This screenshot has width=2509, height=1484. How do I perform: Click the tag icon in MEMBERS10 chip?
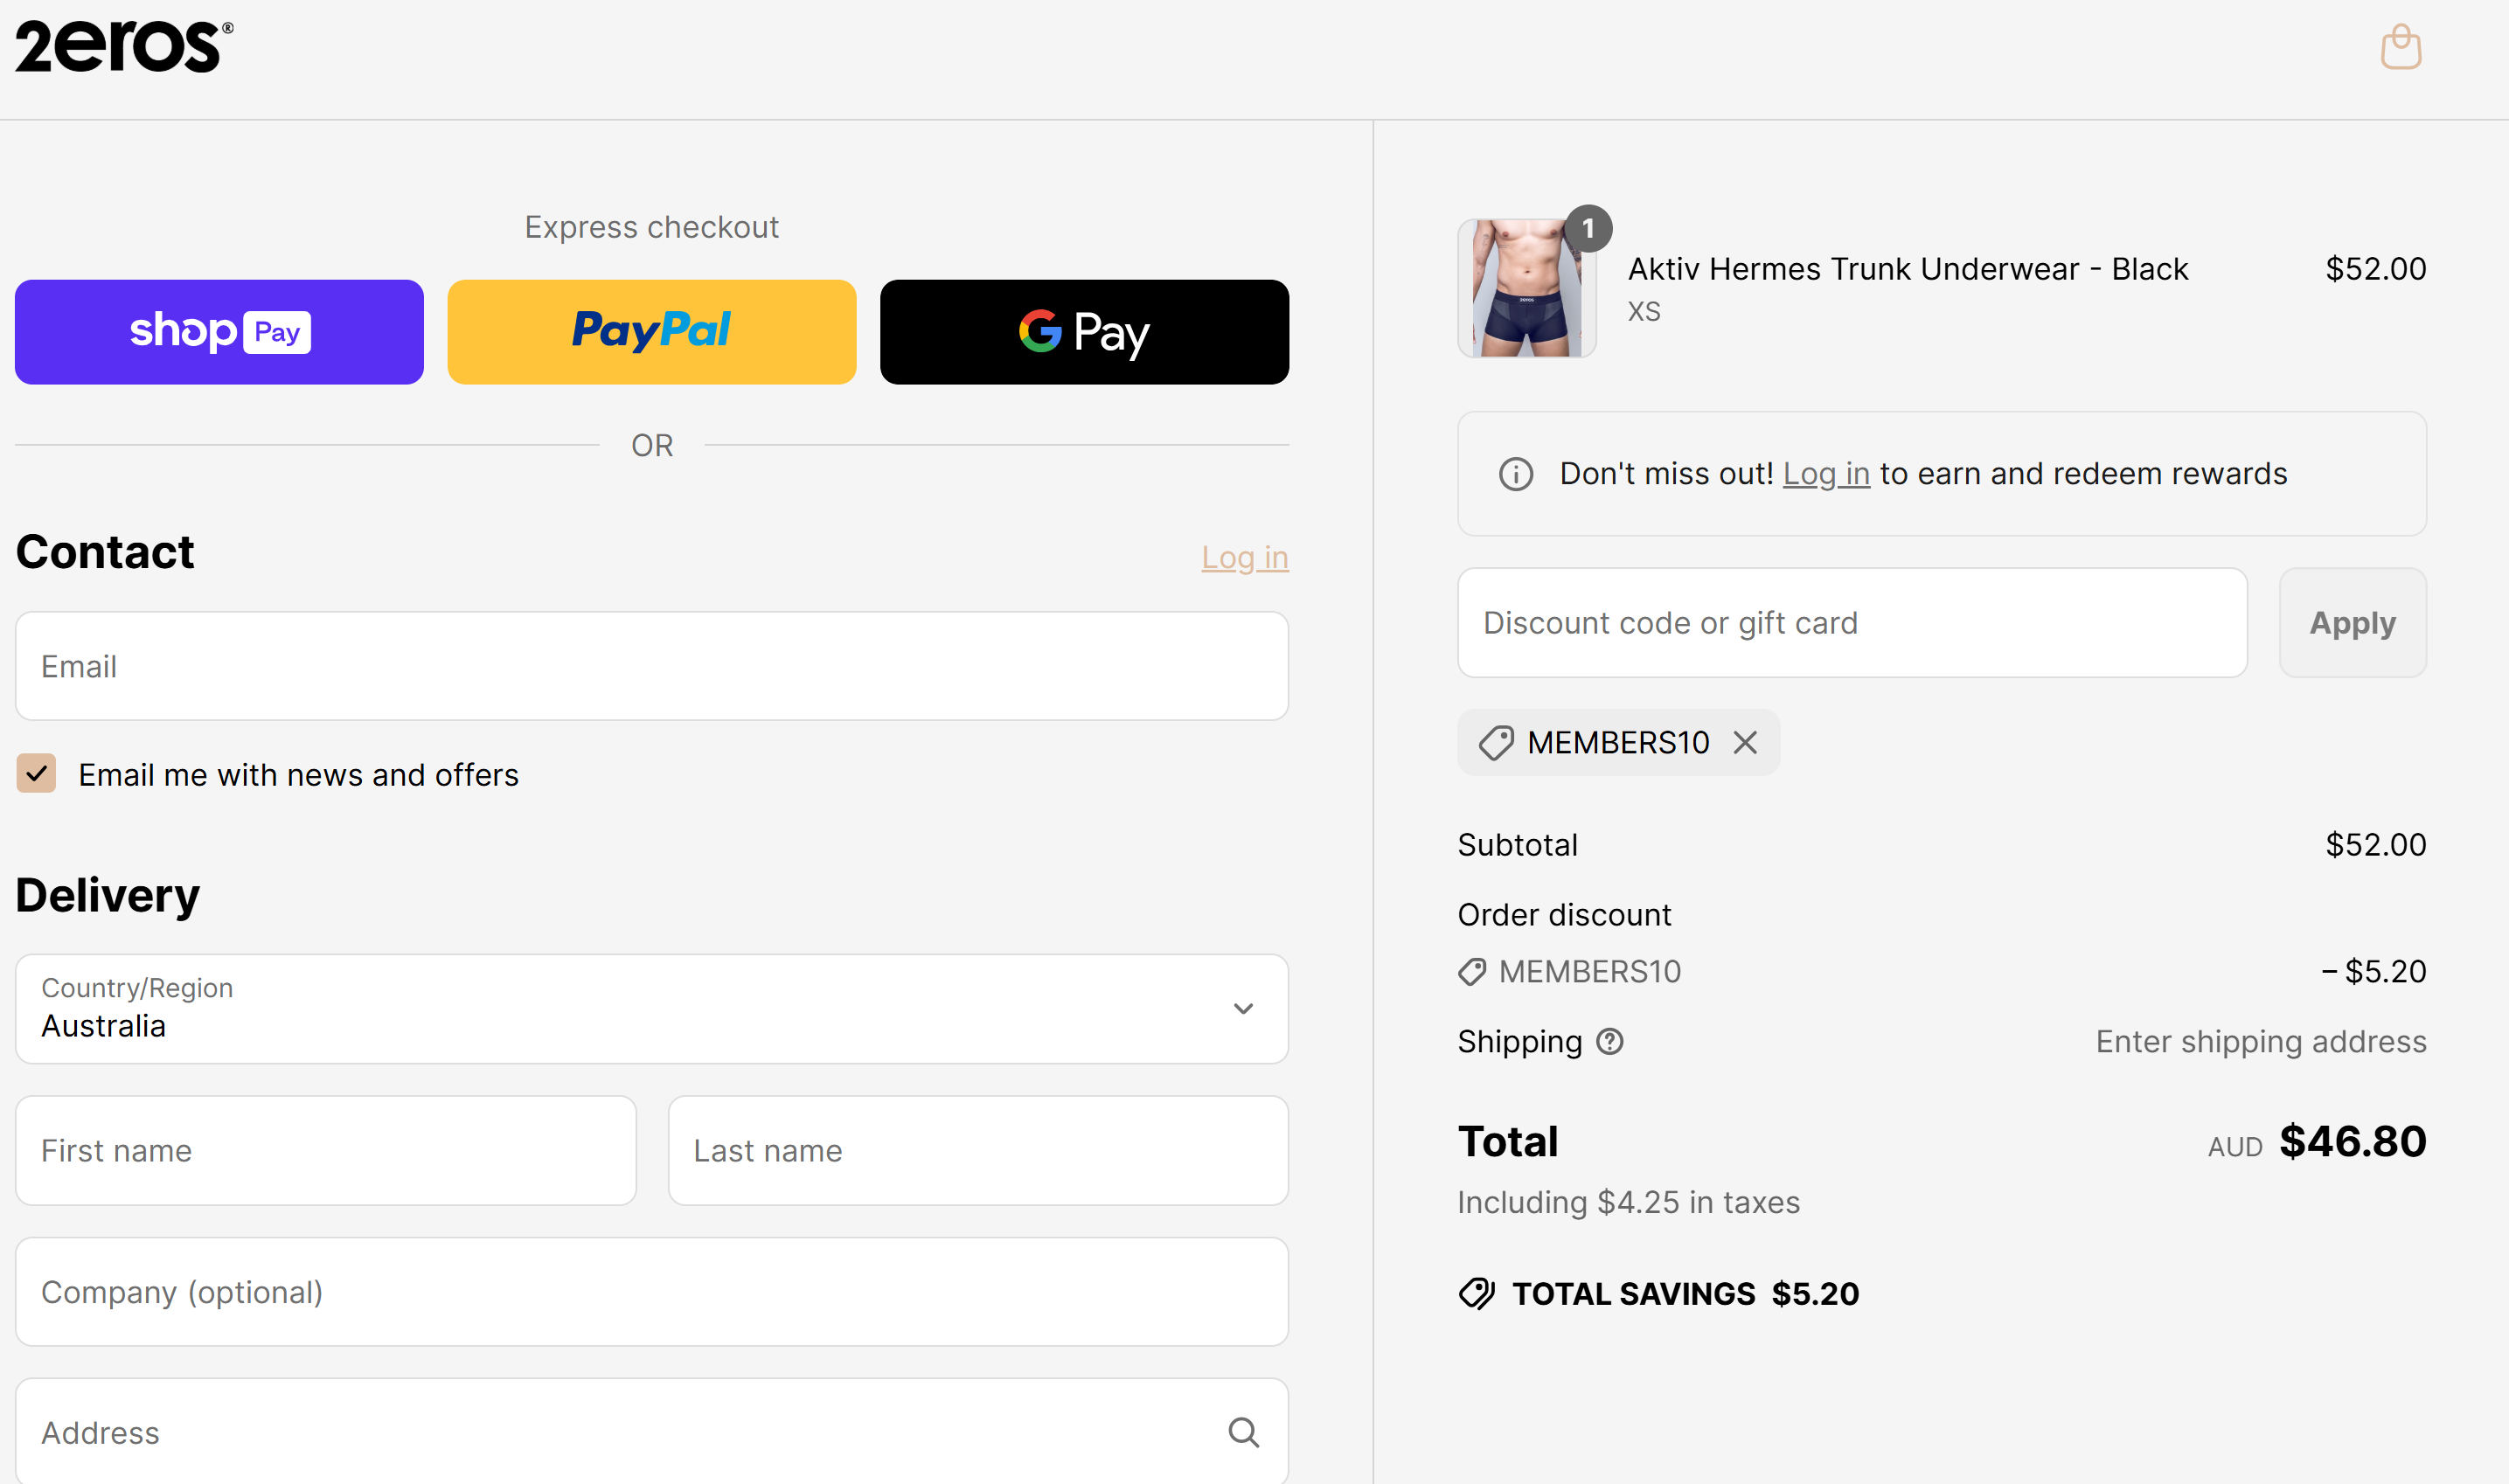[x=1496, y=742]
